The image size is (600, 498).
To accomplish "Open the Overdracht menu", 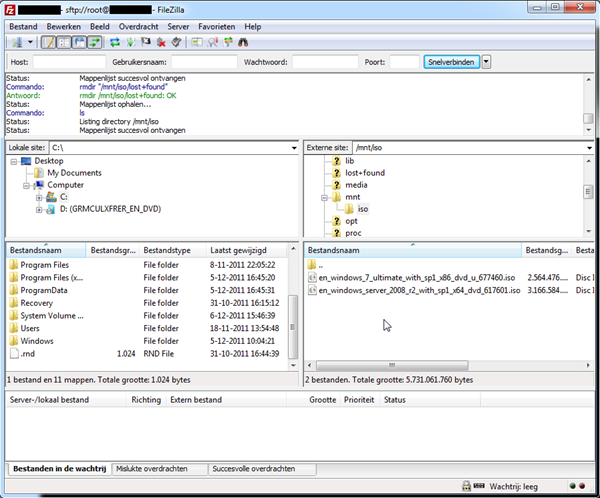I will (139, 26).
